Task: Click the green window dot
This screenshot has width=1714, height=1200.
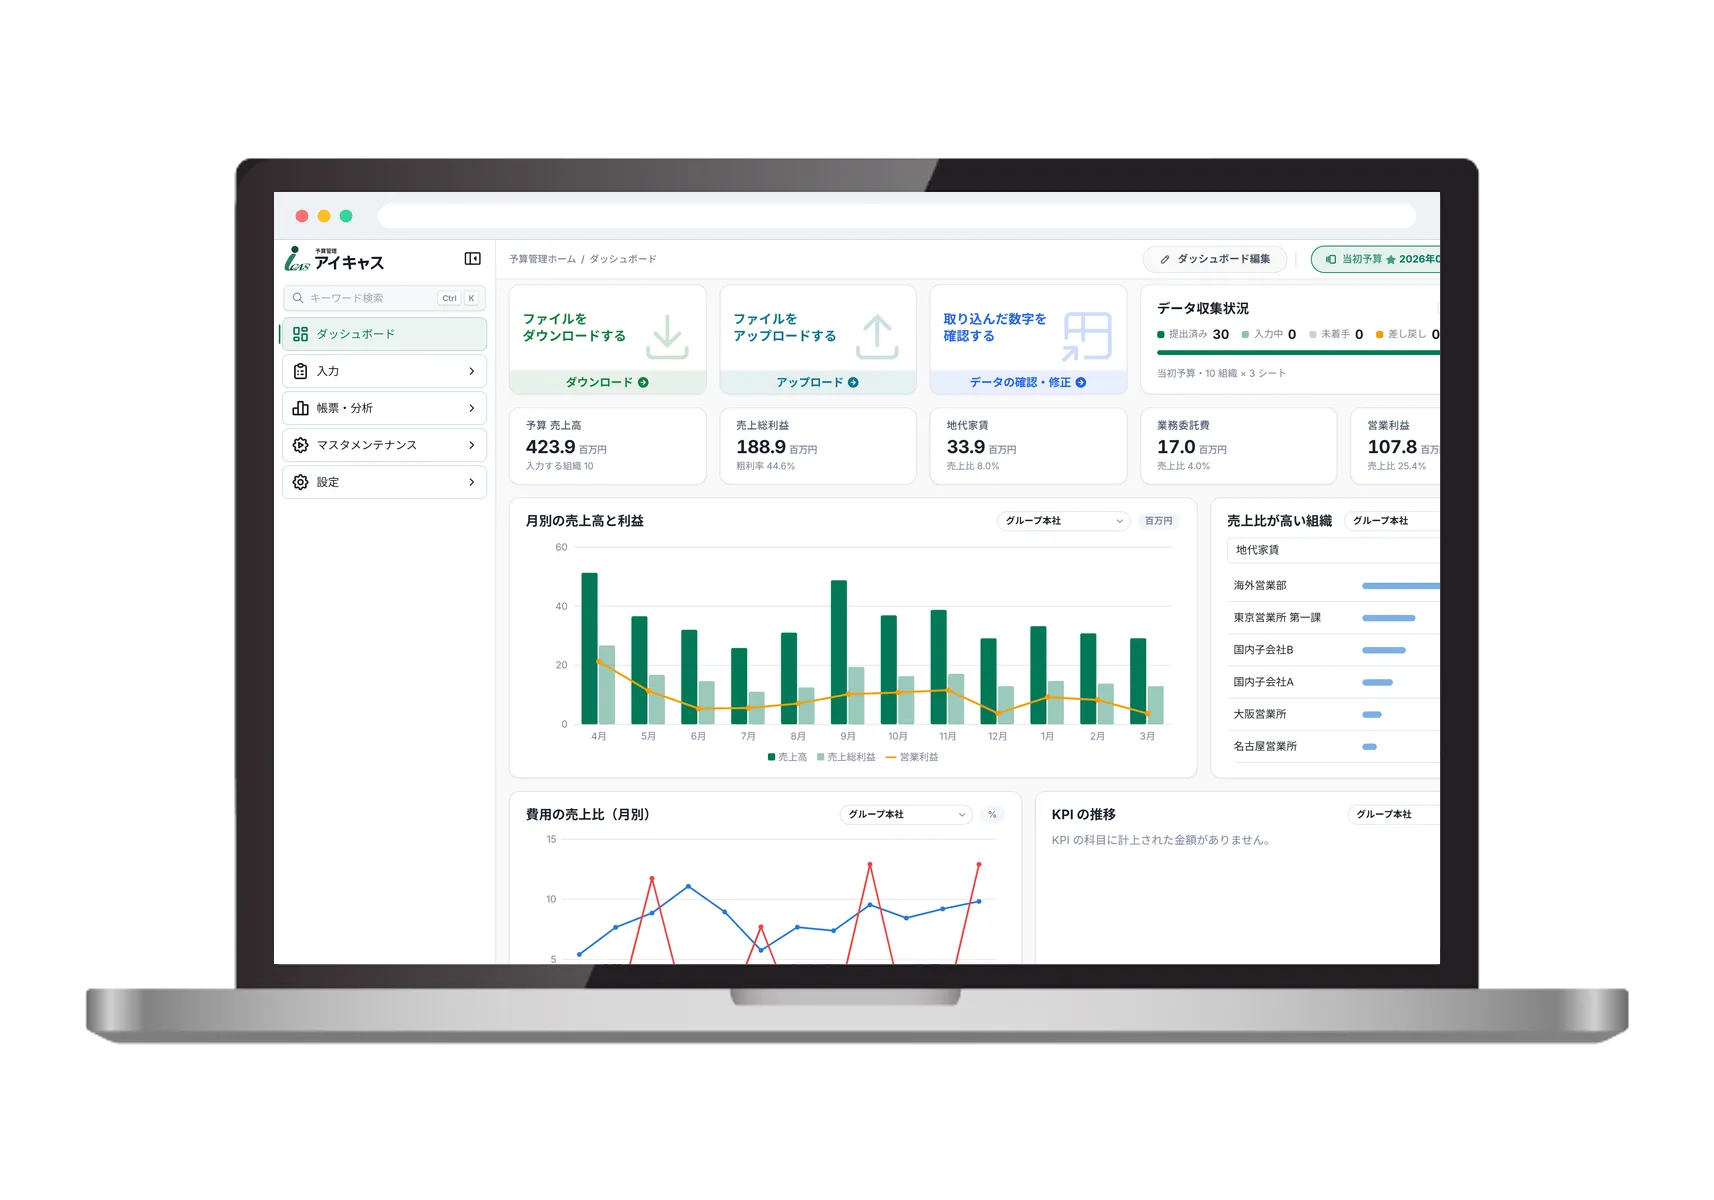Action: pos(346,216)
